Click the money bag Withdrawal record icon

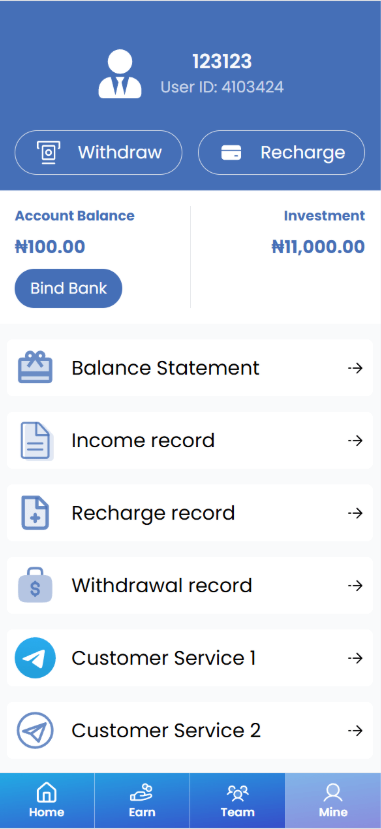point(35,585)
